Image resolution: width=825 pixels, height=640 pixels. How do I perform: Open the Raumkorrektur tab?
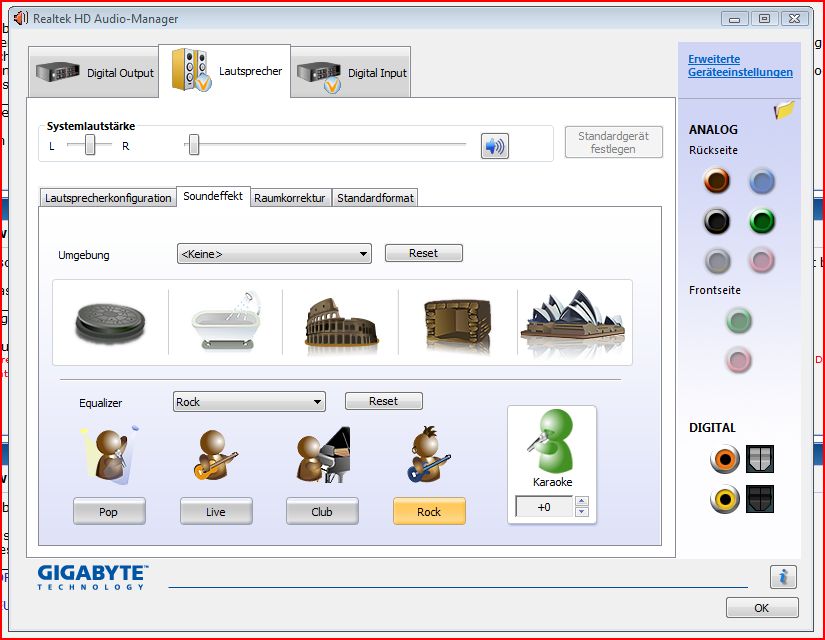(290, 198)
